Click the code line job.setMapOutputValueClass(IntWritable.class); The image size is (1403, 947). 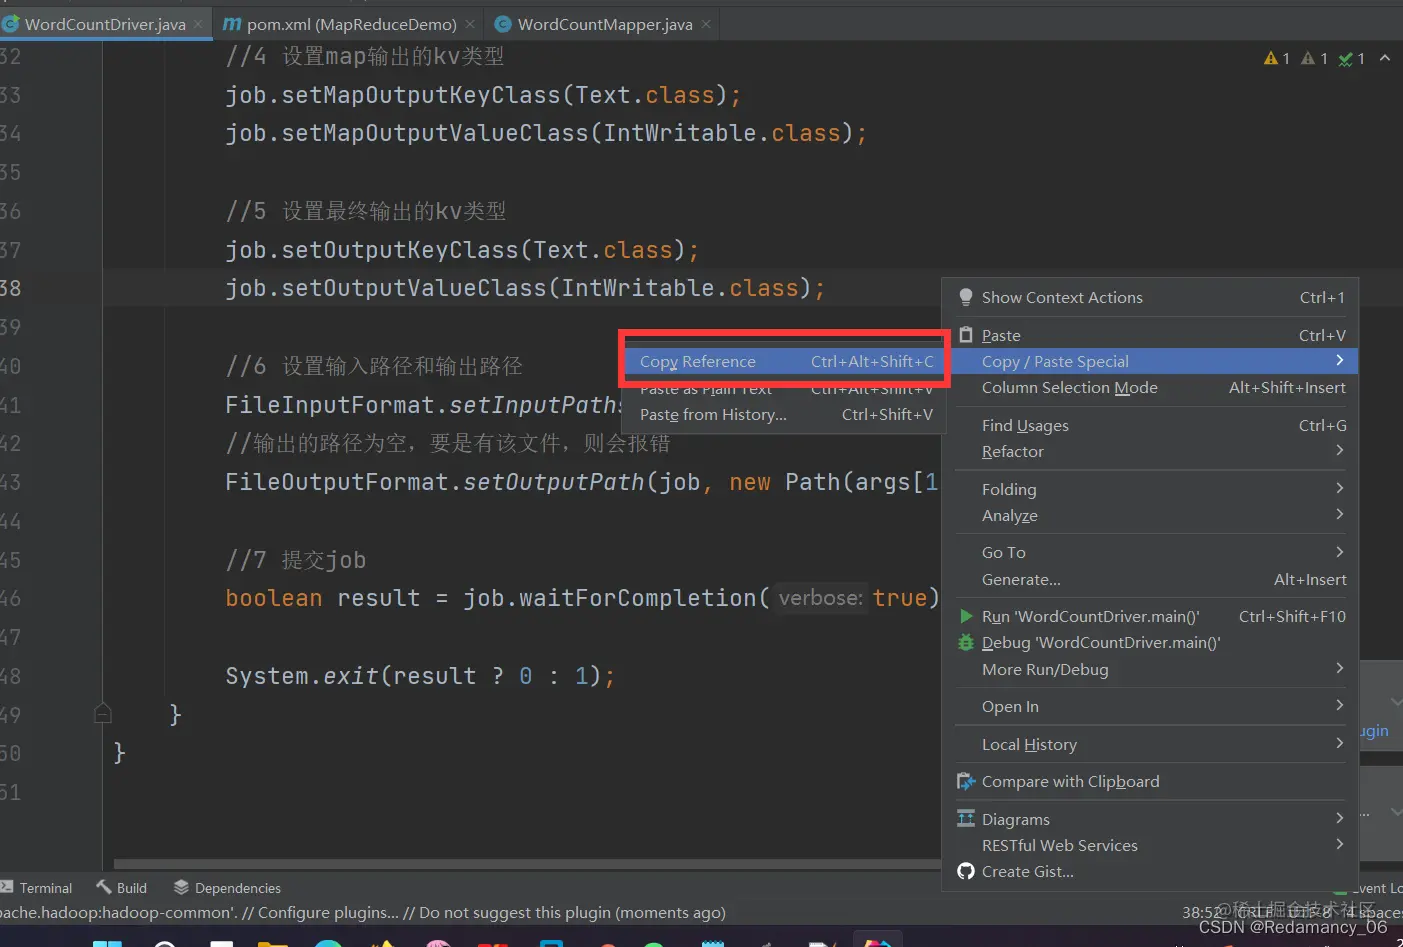pyautogui.click(x=546, y=133)
